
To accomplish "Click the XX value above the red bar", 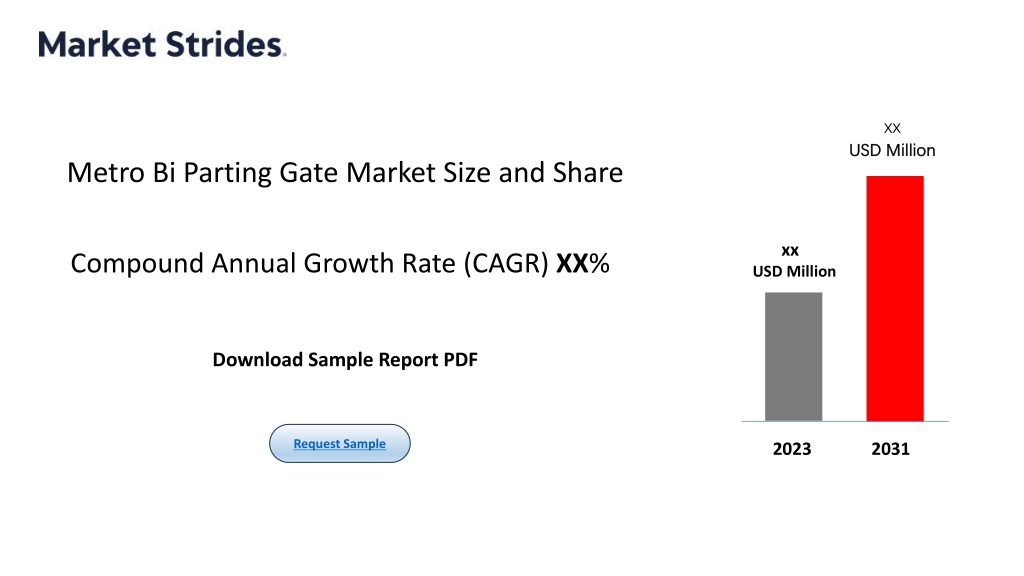I will pyautogui.click(x=892, y=128).
